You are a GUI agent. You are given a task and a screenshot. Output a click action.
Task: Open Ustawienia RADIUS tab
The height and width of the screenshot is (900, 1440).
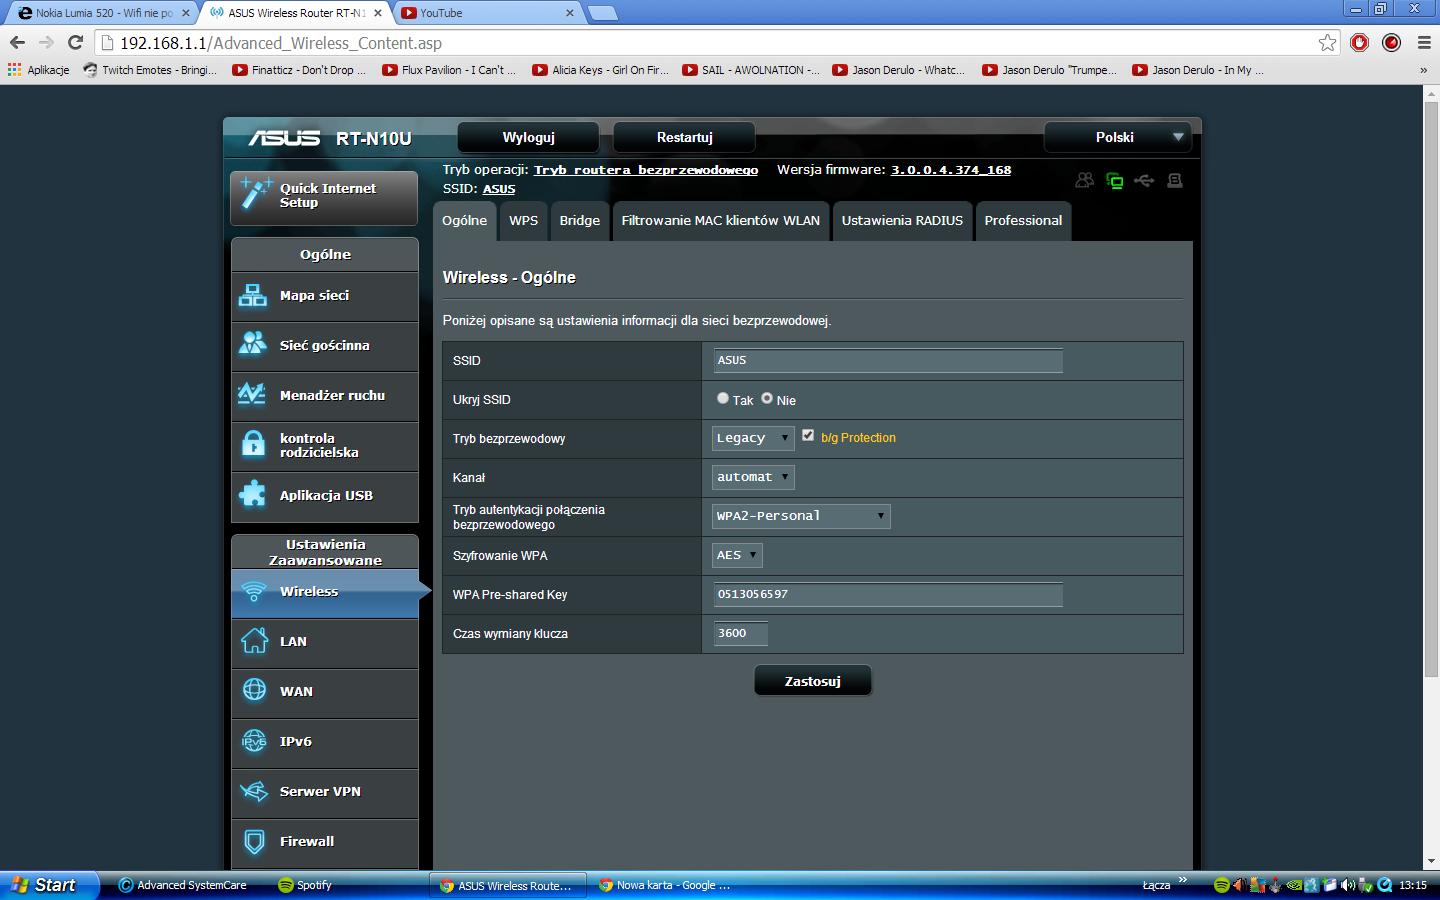coord(902,221)
